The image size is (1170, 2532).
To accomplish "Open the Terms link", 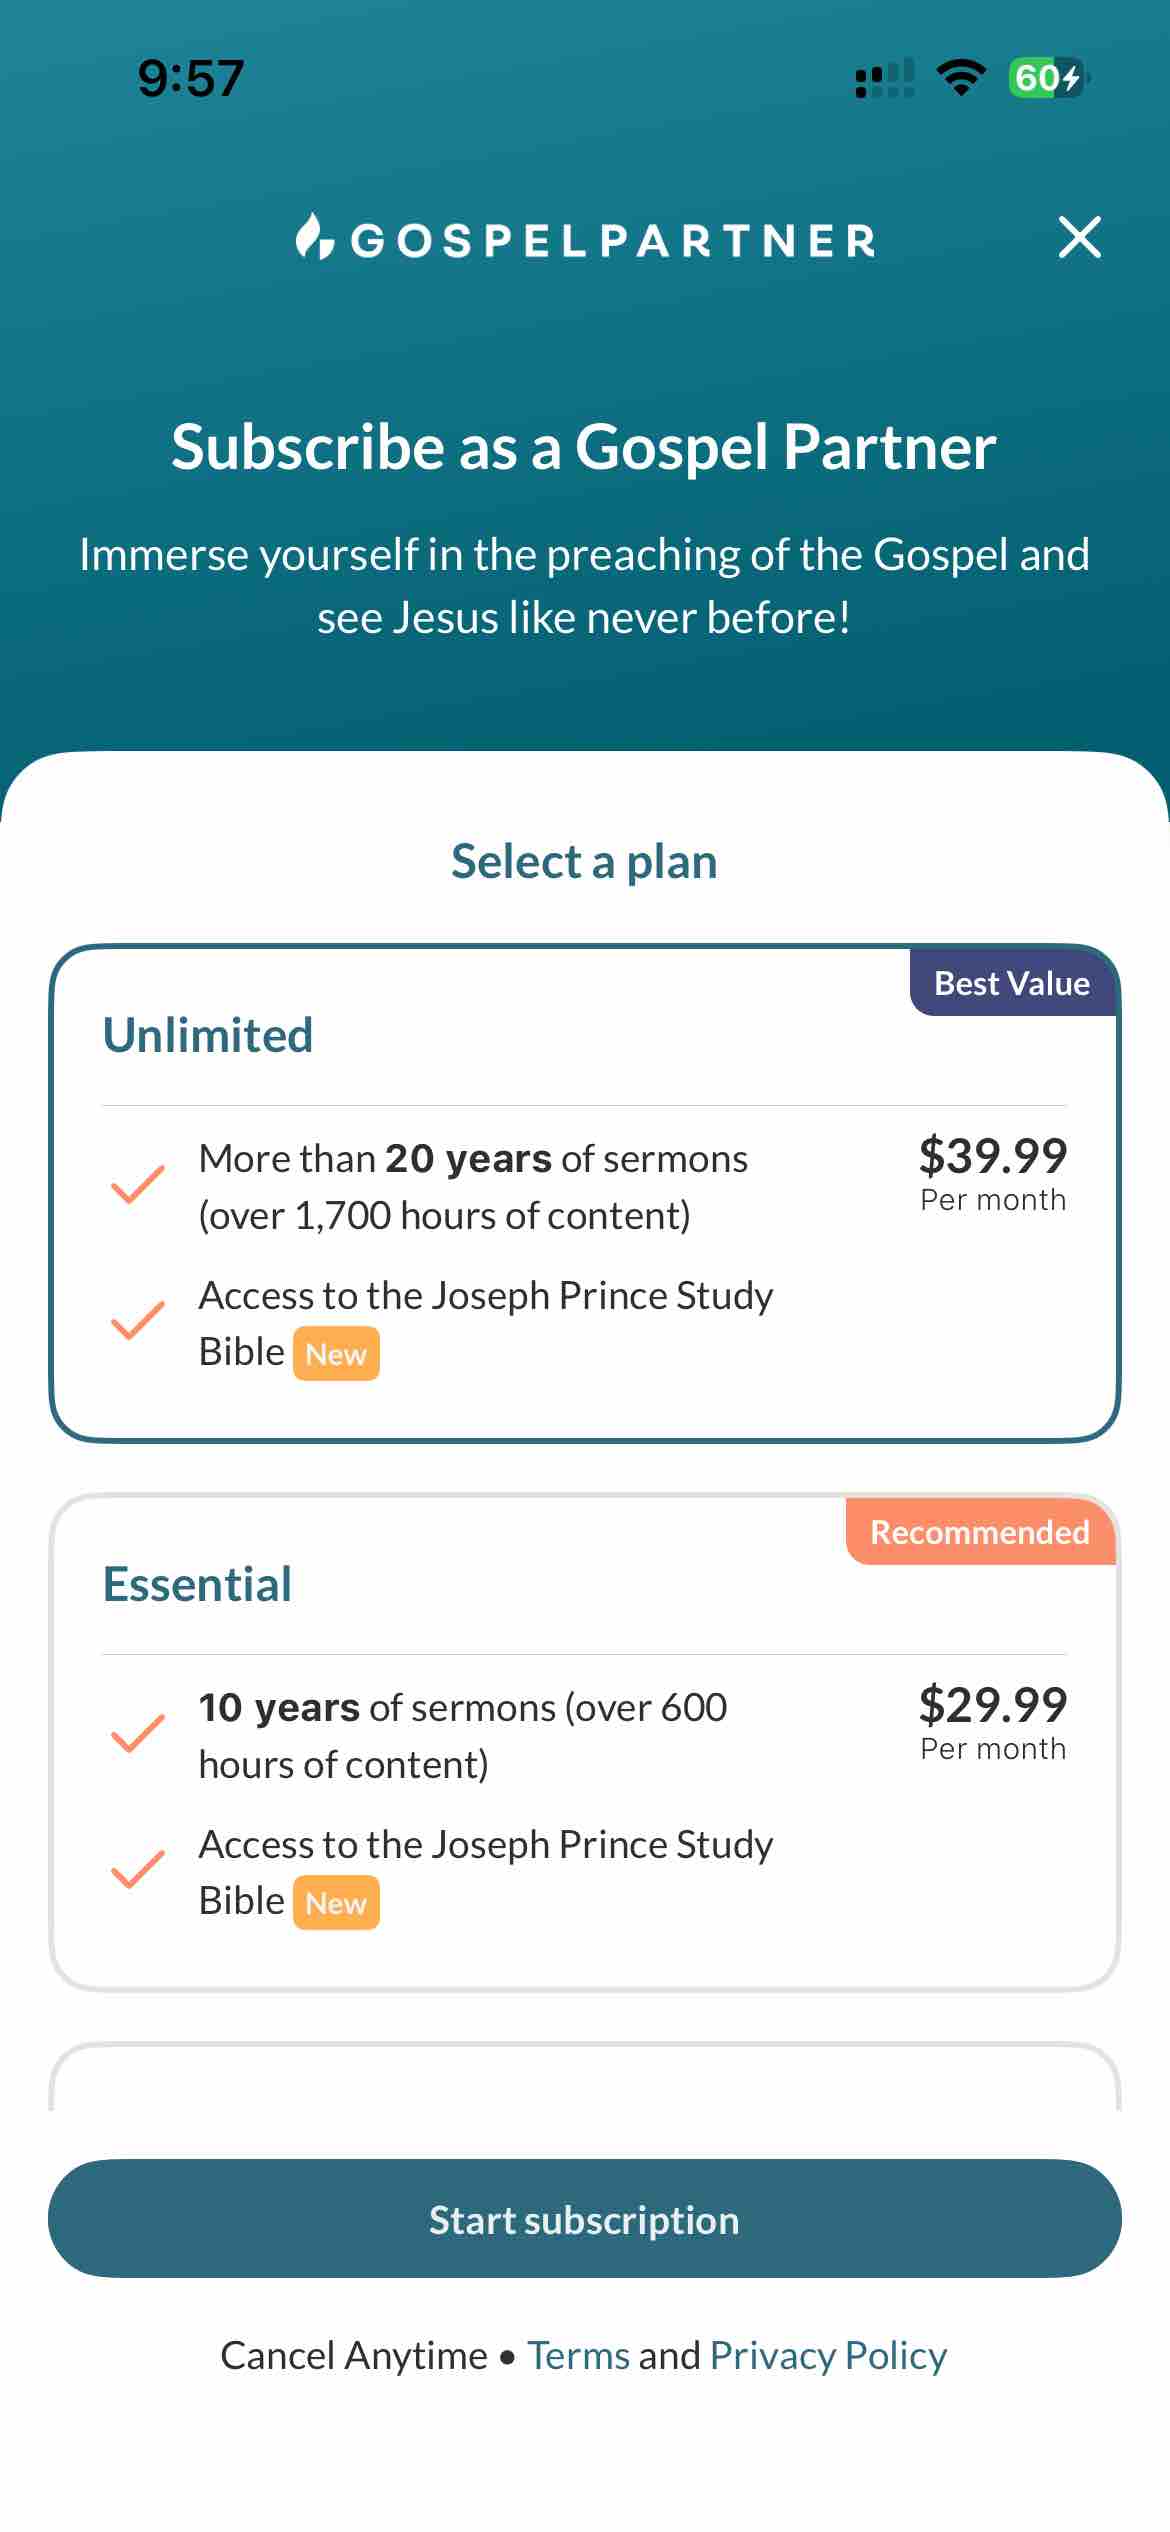I will (578, 2356).
